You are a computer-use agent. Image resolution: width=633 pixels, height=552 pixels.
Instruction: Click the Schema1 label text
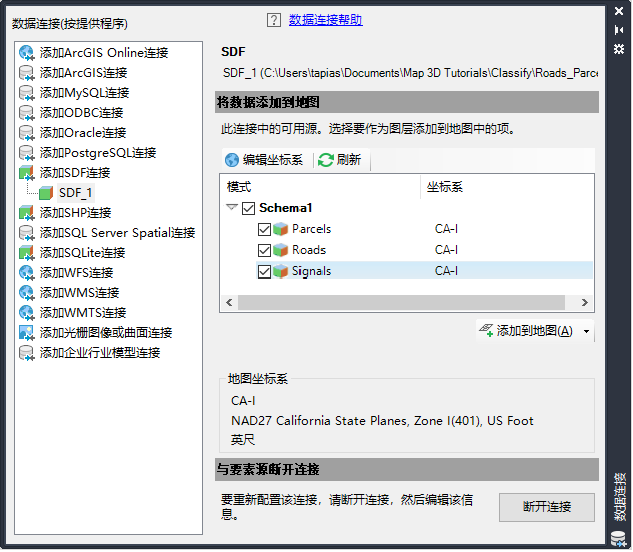[286, 208]
